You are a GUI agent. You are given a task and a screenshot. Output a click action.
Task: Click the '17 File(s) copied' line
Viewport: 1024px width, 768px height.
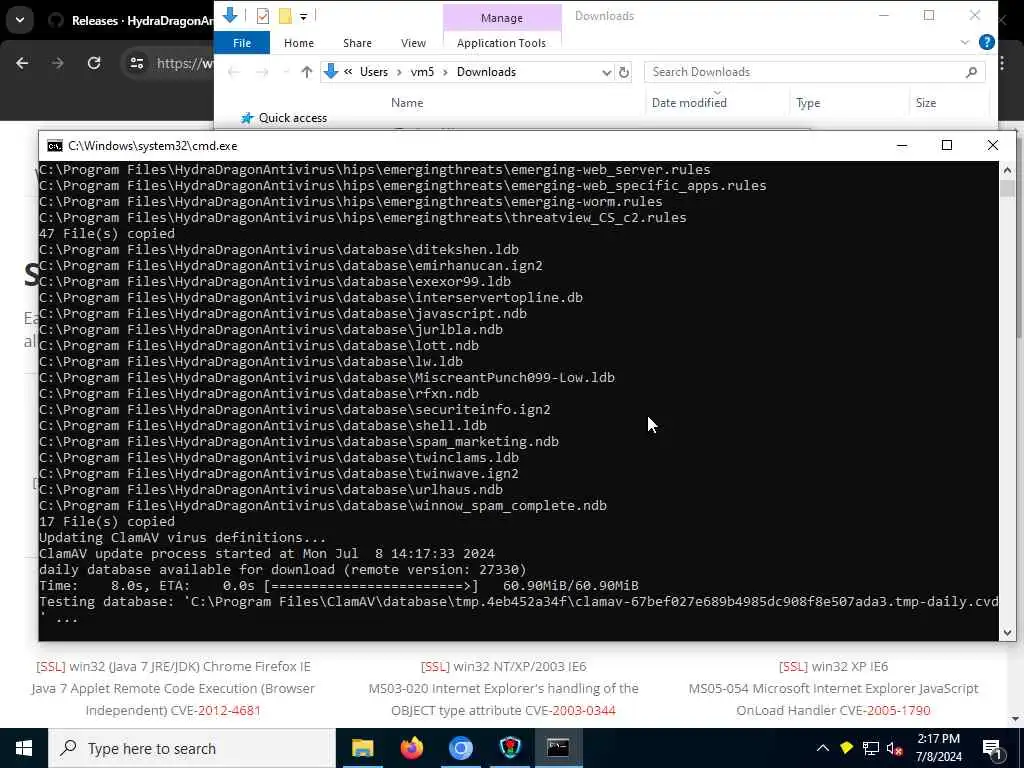coord(107,522)
